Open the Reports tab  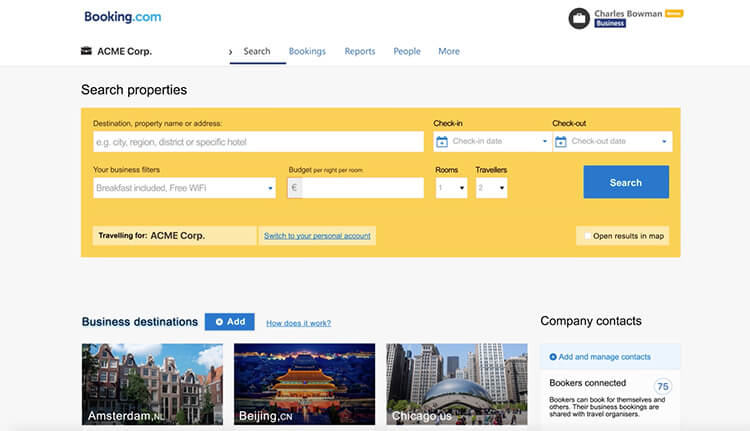click(x=360, y=51)
